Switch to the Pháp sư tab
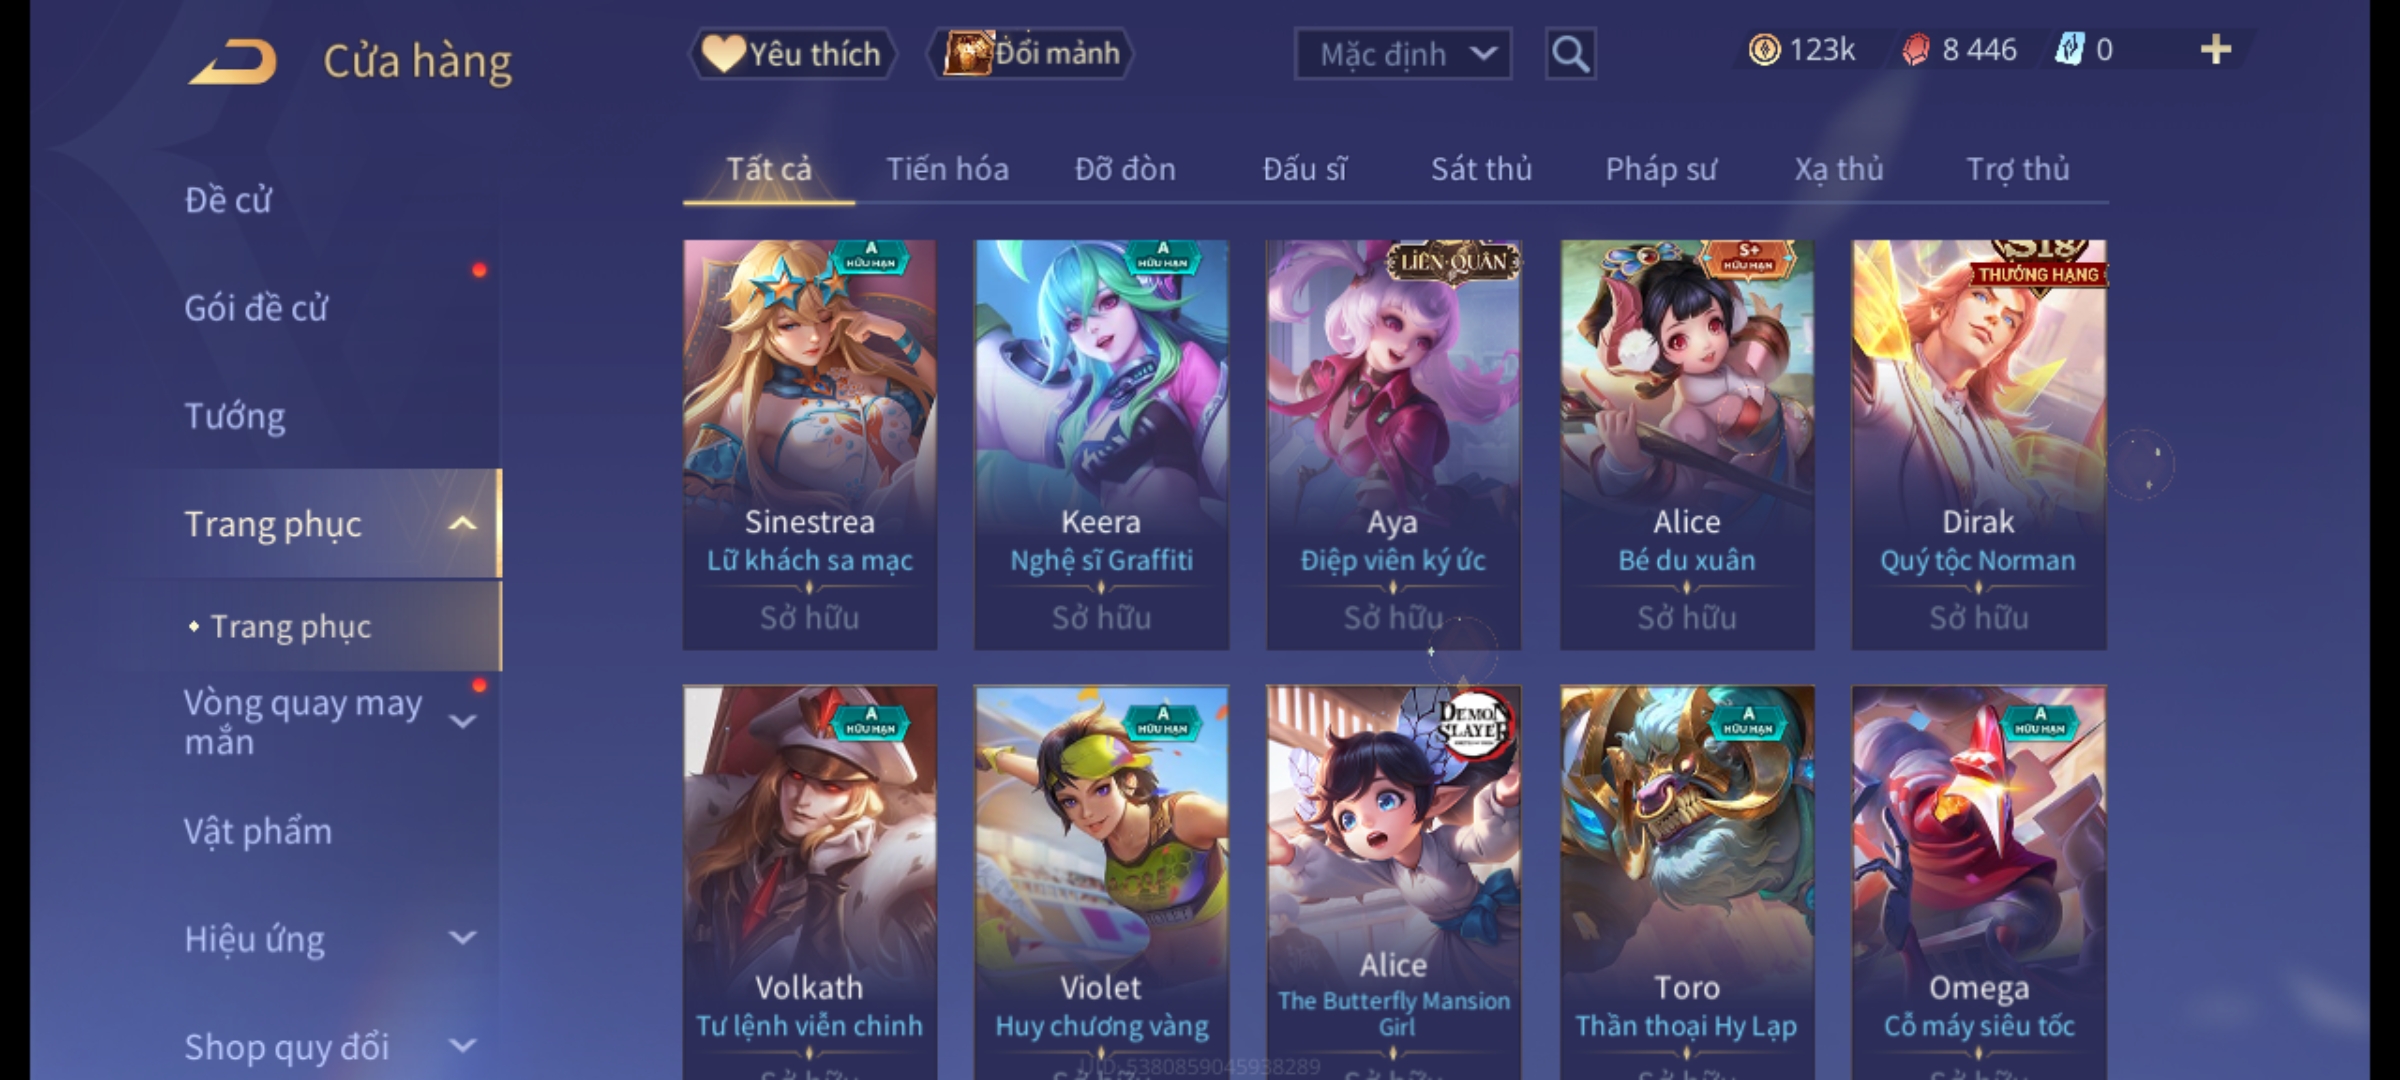Viewport: 2400px width, 1080px height. click(x=1661, y=169)
